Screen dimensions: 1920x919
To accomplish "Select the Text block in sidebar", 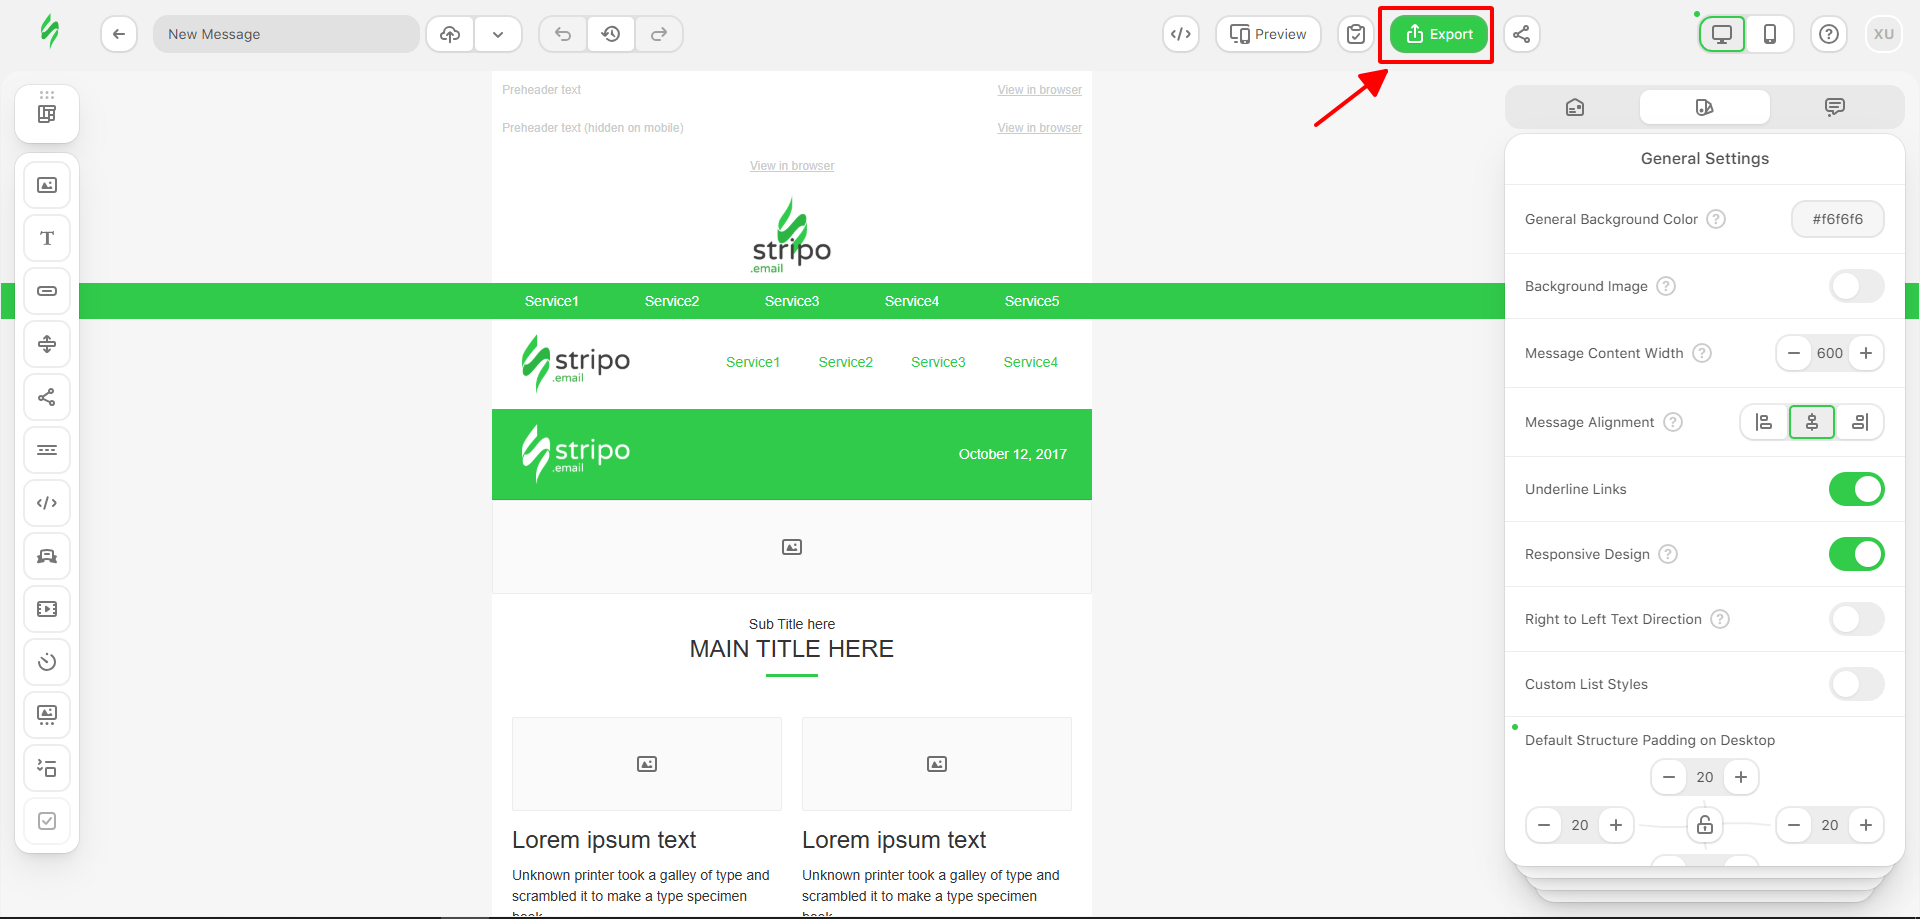I will click(47, 238).
